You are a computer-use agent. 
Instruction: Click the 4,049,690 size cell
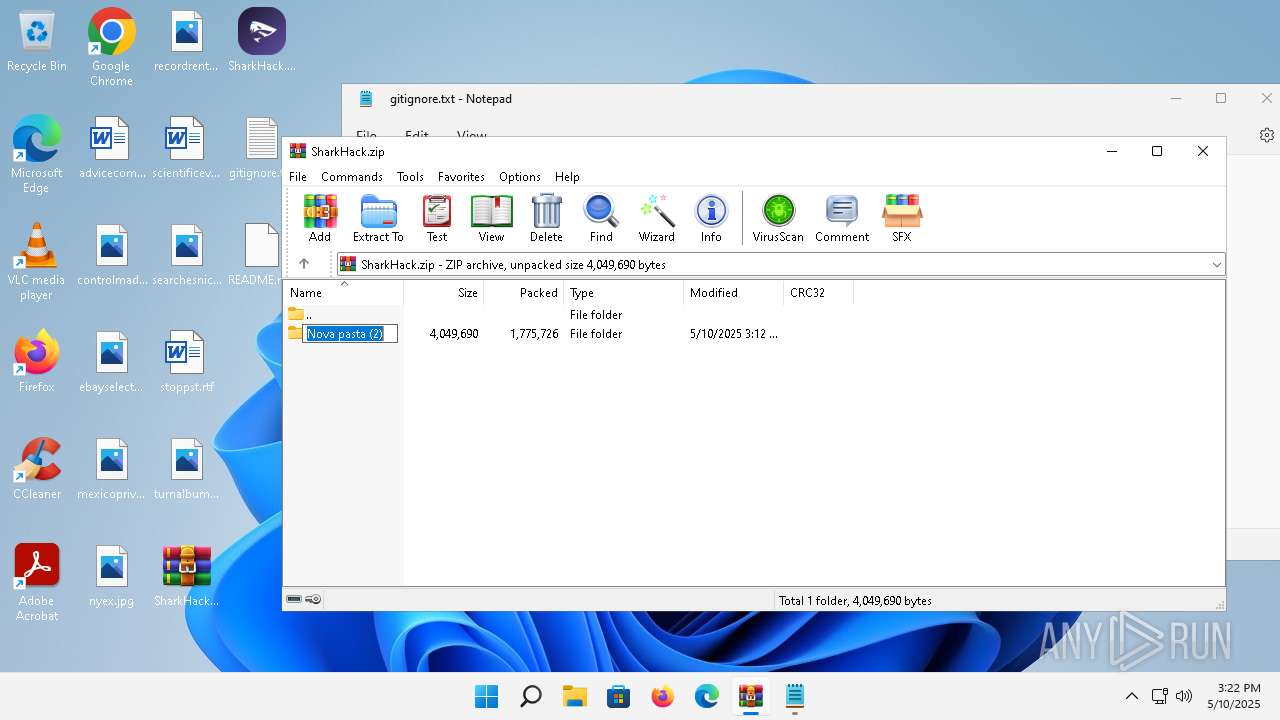454,334
